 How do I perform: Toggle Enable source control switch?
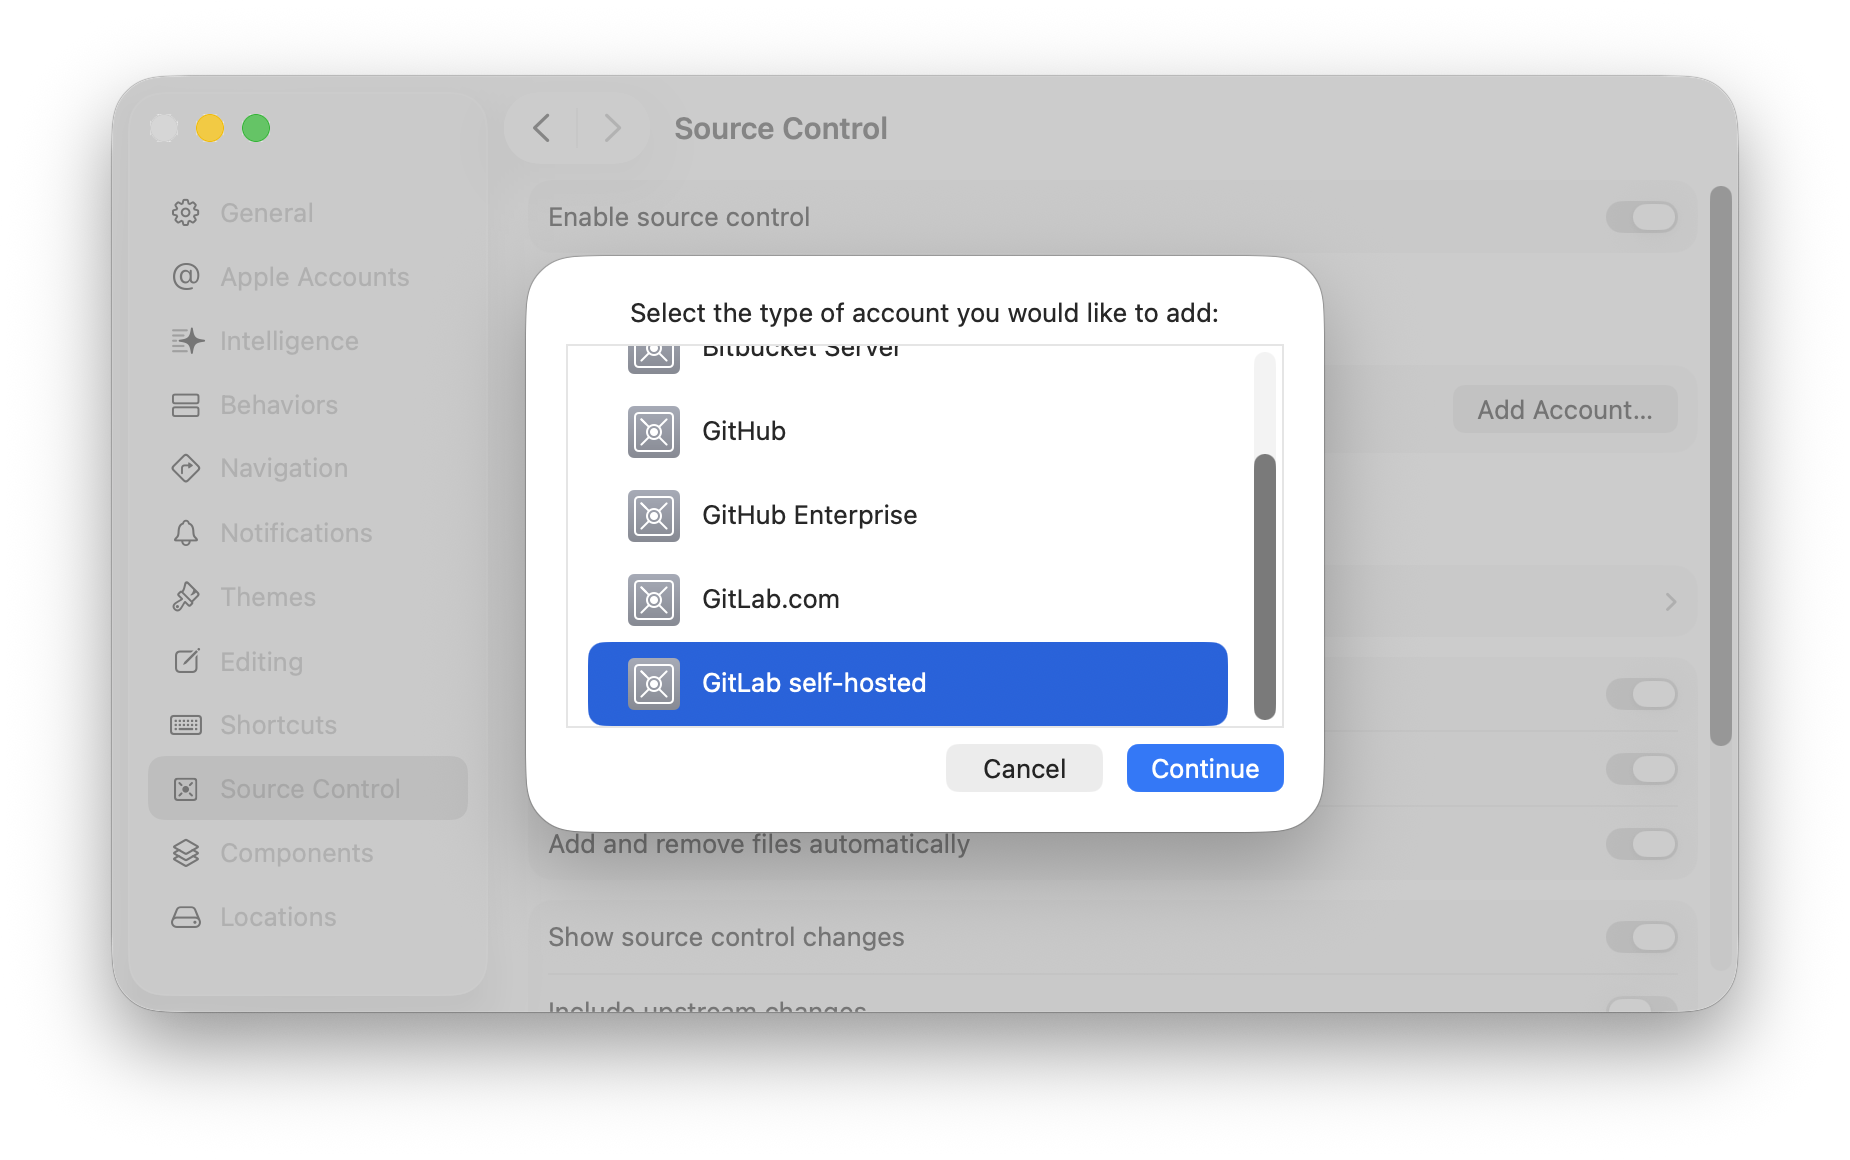1641,217
